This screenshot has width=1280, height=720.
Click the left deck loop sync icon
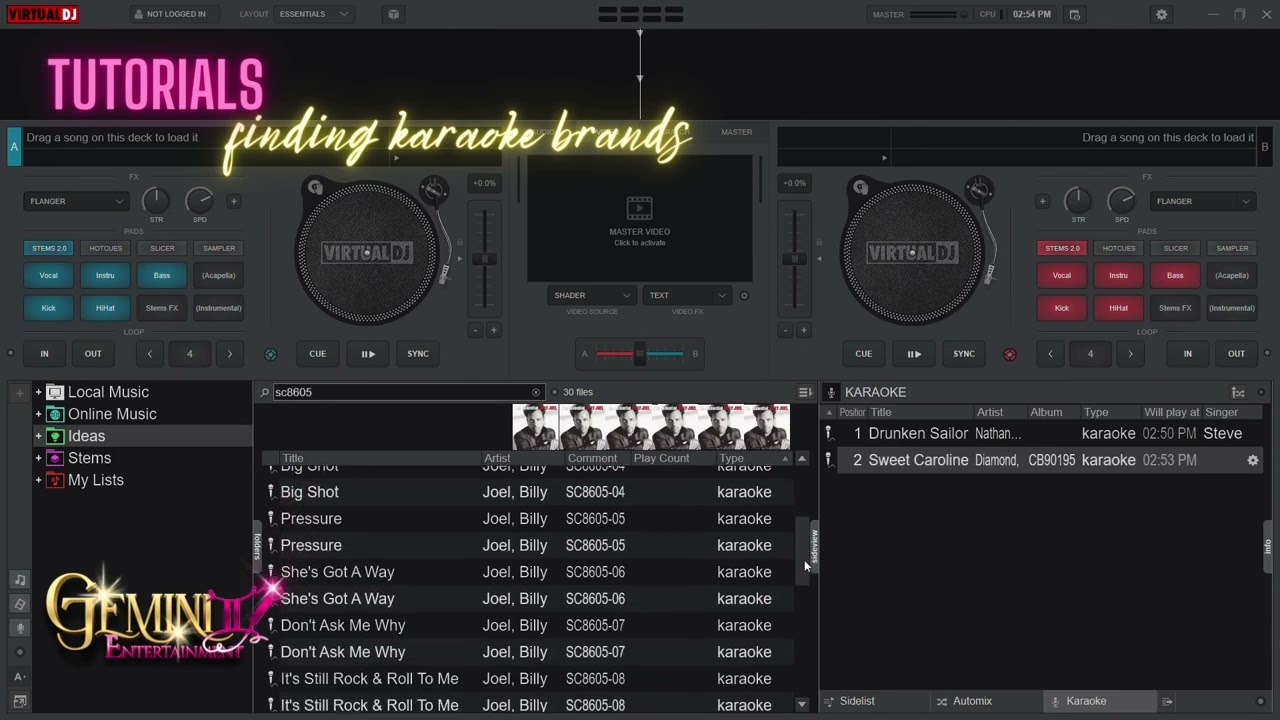coord(270,354)
